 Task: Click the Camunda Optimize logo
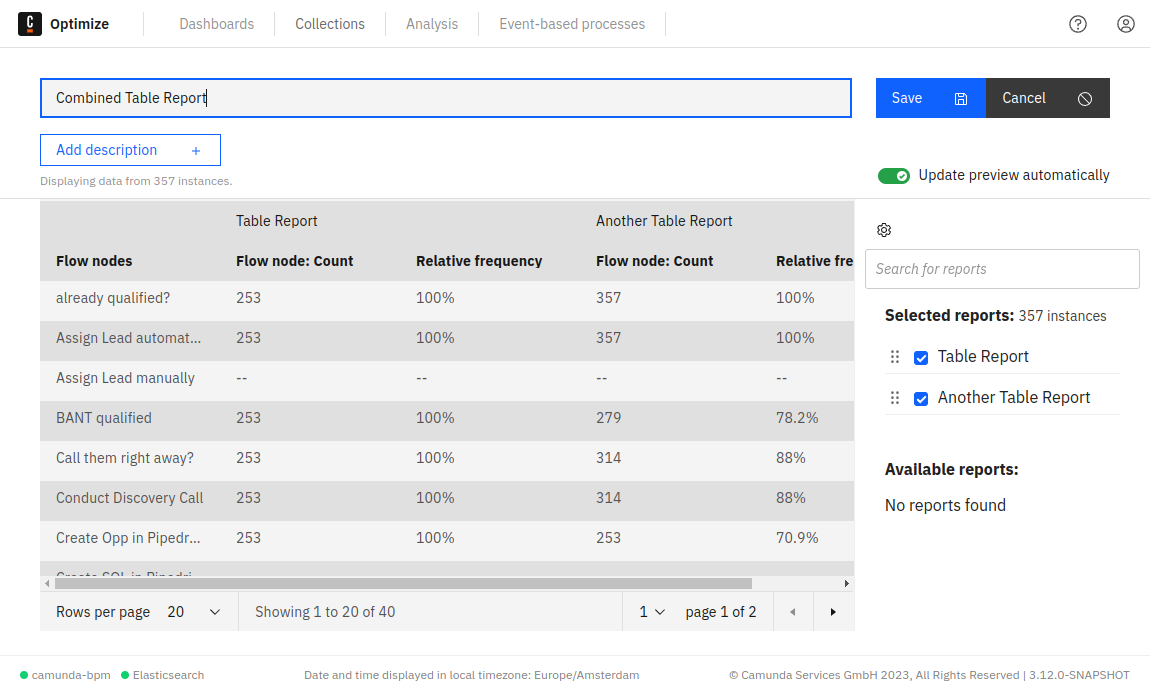[x=30, y=23]
